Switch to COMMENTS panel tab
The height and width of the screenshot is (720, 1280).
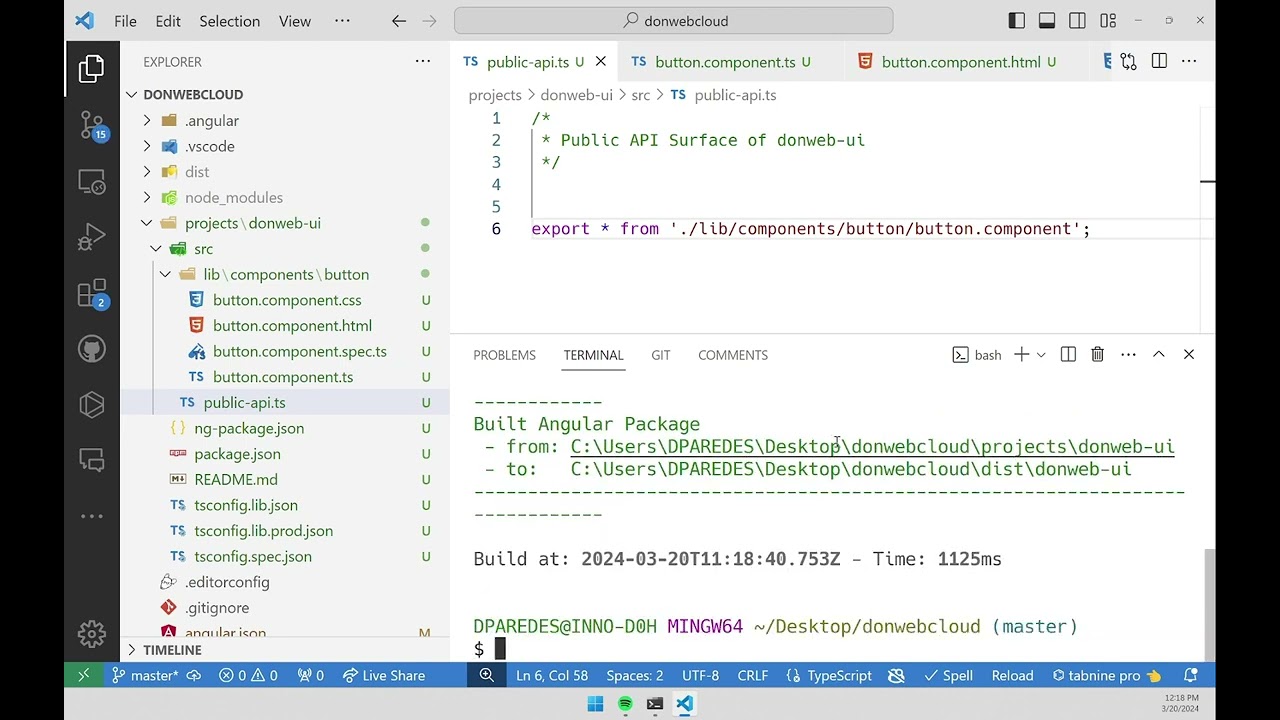(x=733, y=355)
